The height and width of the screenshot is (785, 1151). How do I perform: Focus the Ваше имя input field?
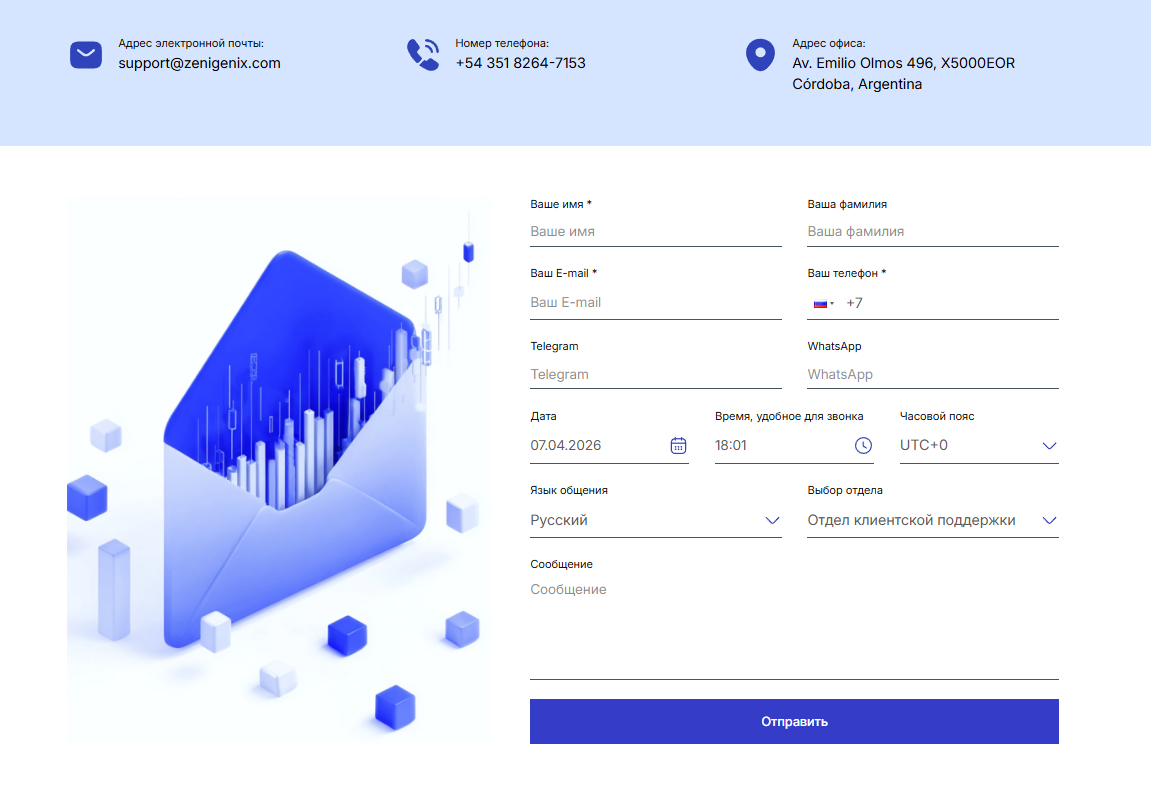point(655,231)
